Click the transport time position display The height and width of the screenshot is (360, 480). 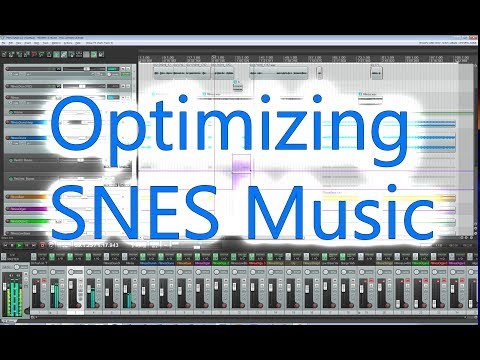[96, 245]
